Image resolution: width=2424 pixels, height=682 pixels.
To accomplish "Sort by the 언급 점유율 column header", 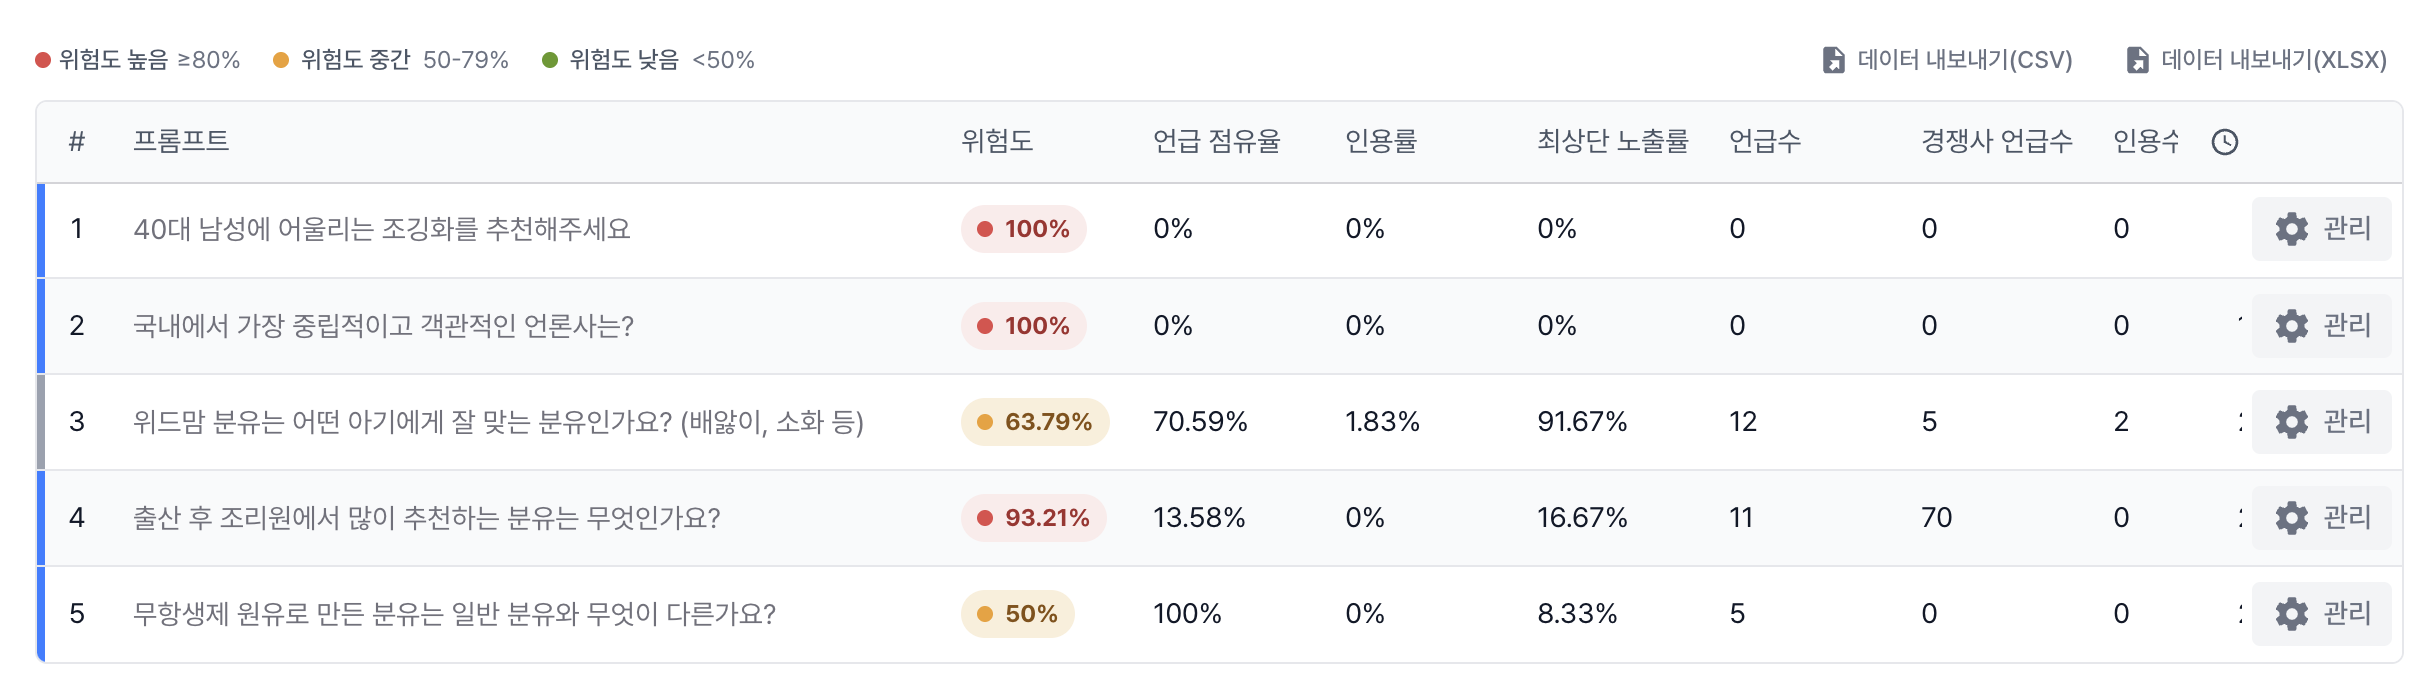I will coord(1218,142).
